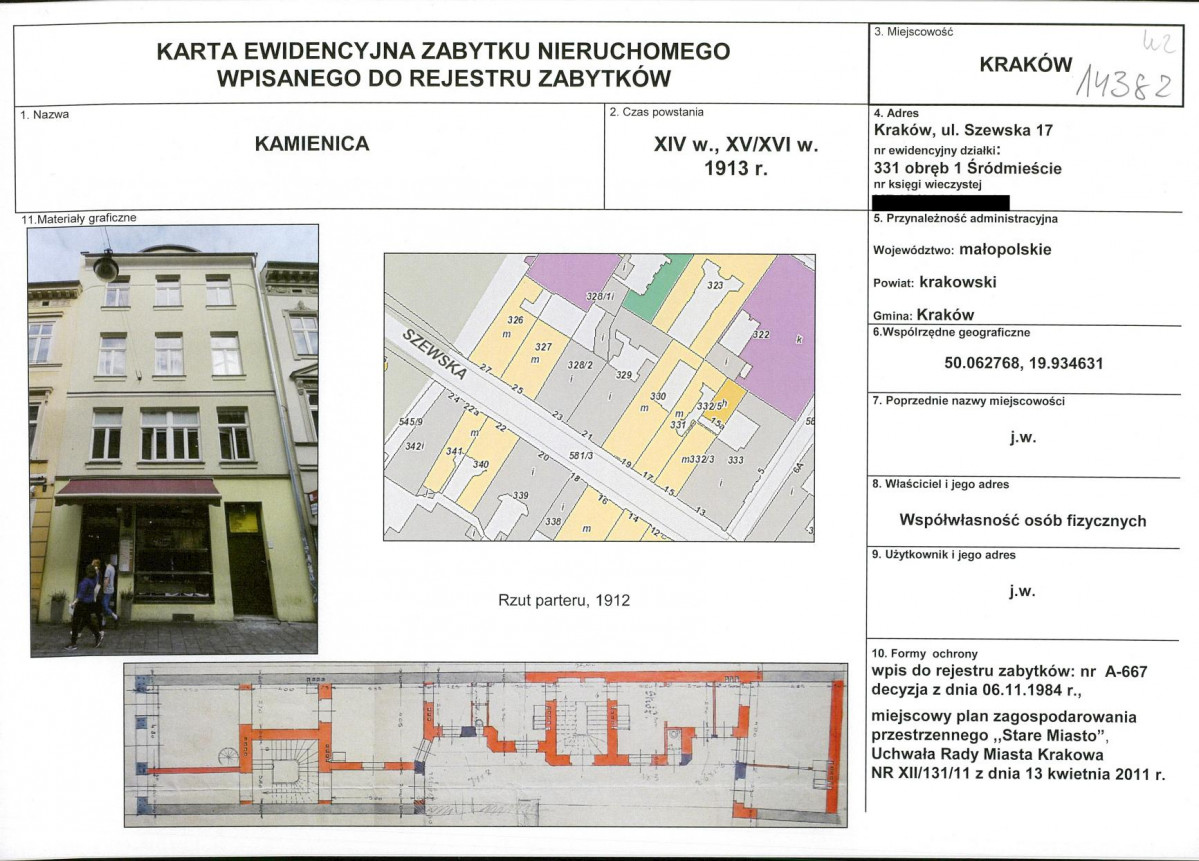1199x861 pixels.
Task: Click parcel number 339 on the map
Action: [x=520, y=495]
